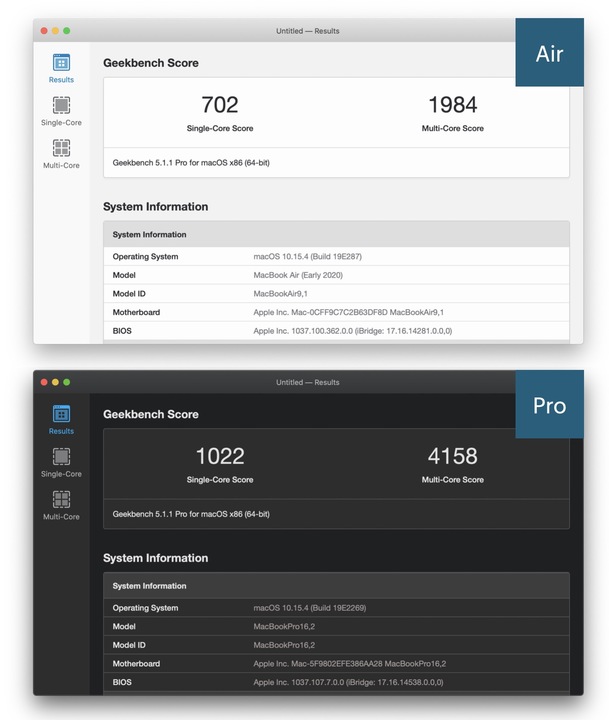Click Motherboard label in Pro window

point(136,664)
